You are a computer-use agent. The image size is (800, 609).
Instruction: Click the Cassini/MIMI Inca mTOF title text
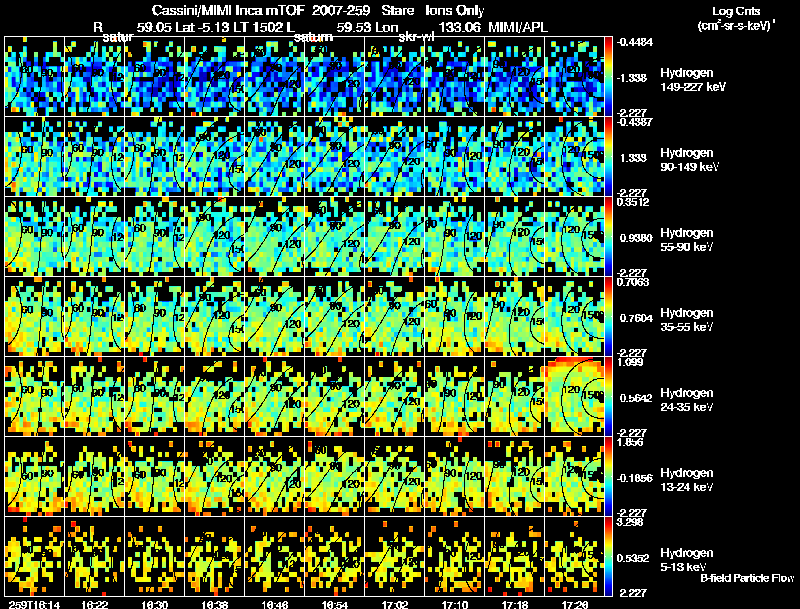click(228, 11)
